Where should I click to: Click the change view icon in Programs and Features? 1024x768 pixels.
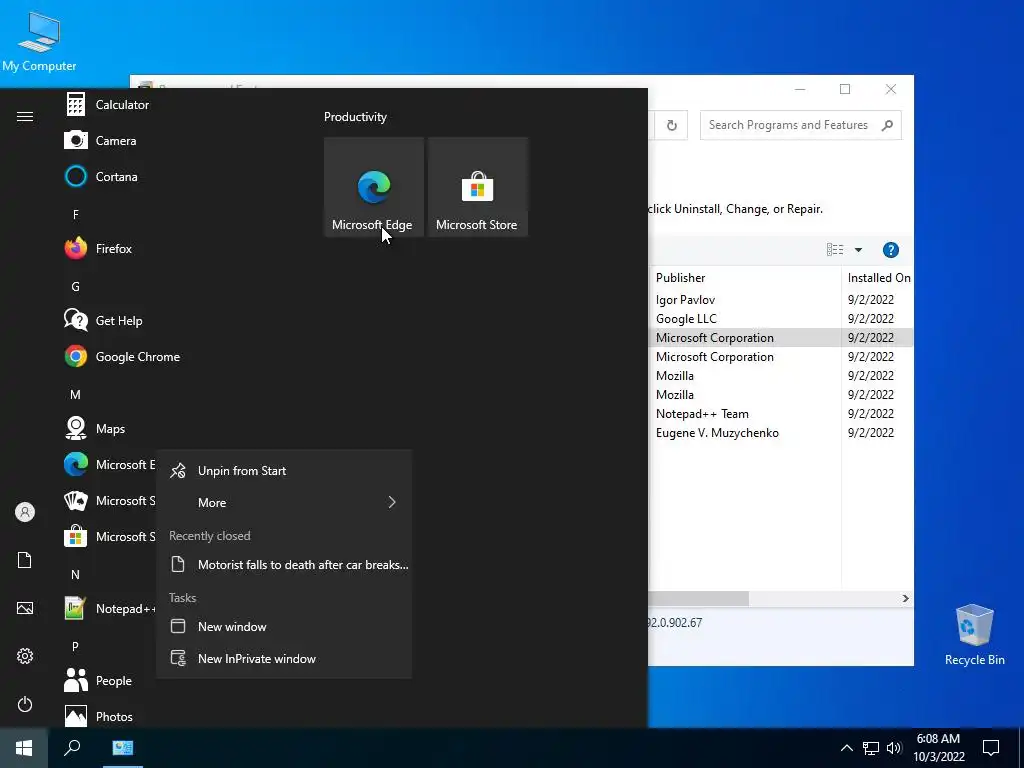pyautogui.click(x=835, y=250)
